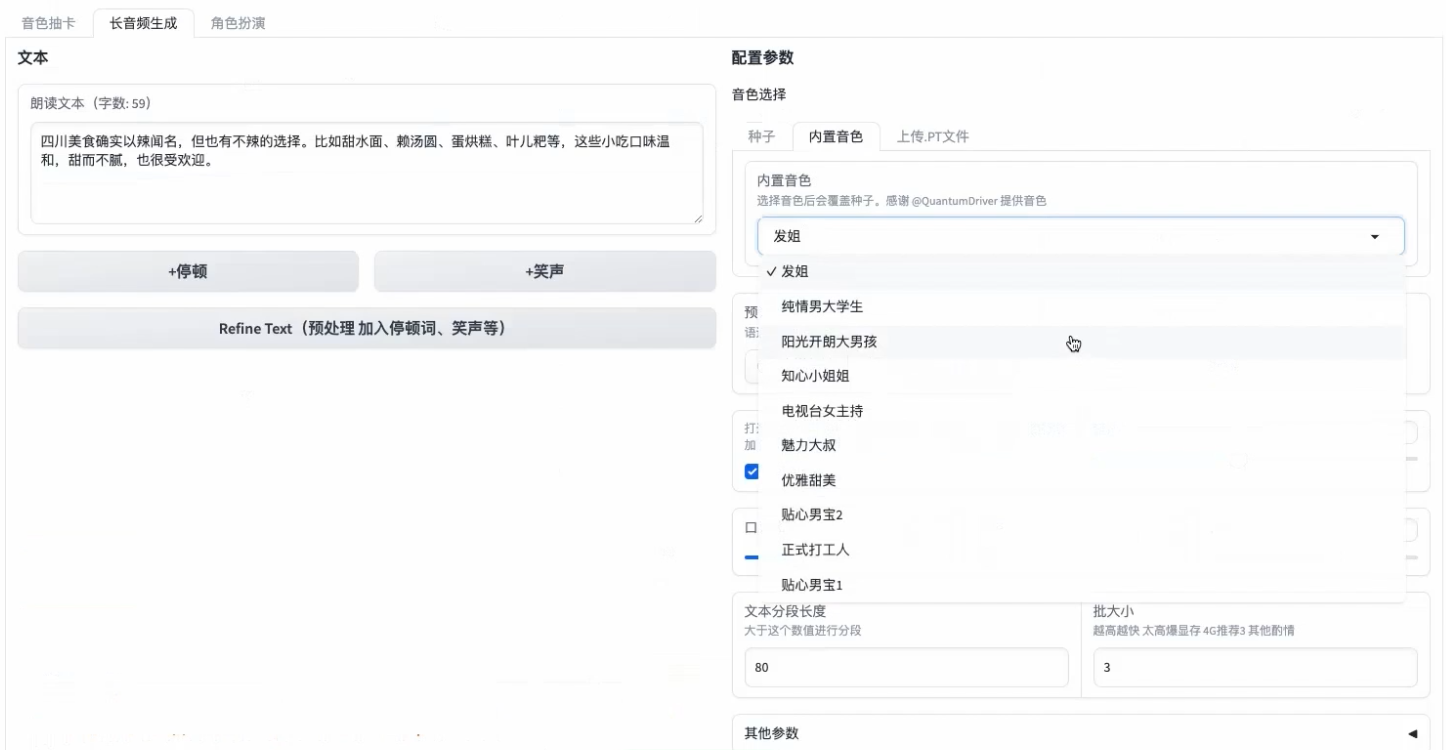Go to the 种子 tab
Screen dimensions: 1446x750
coord(761,137)
